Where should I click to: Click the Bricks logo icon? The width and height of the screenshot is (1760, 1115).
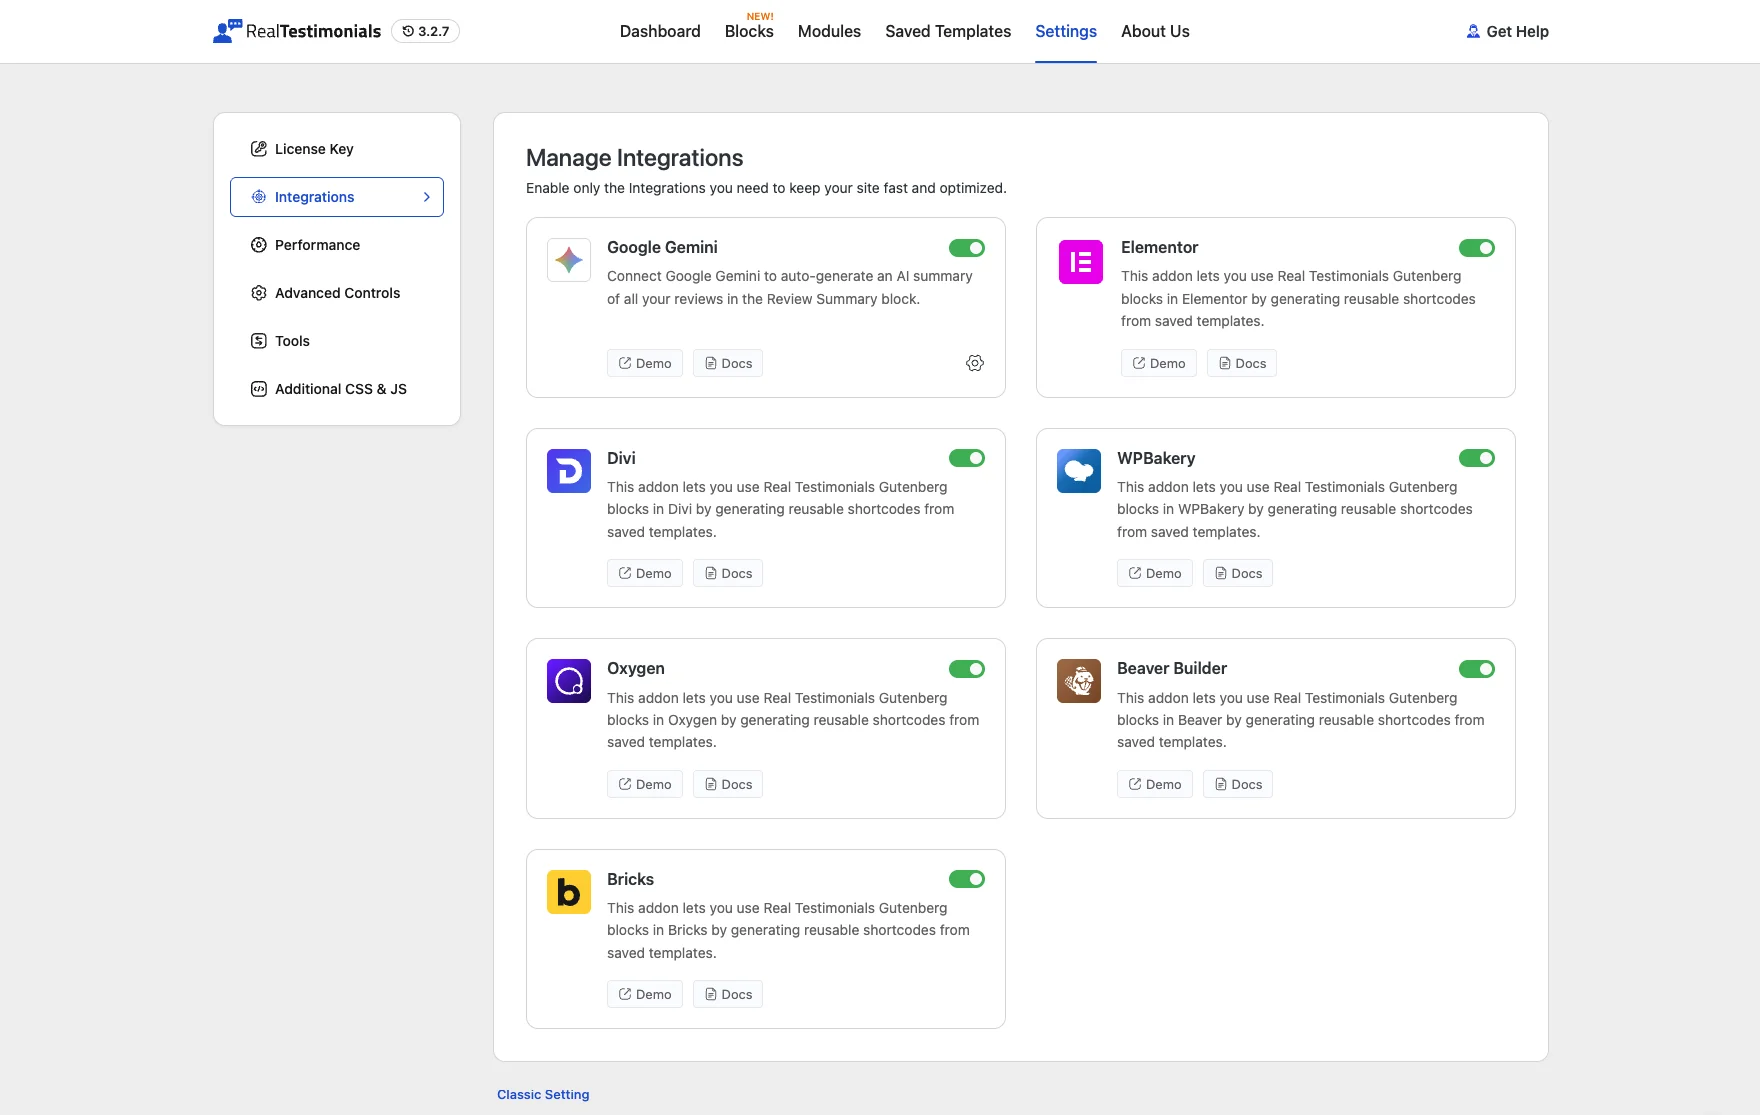click(x=569, y=892)
